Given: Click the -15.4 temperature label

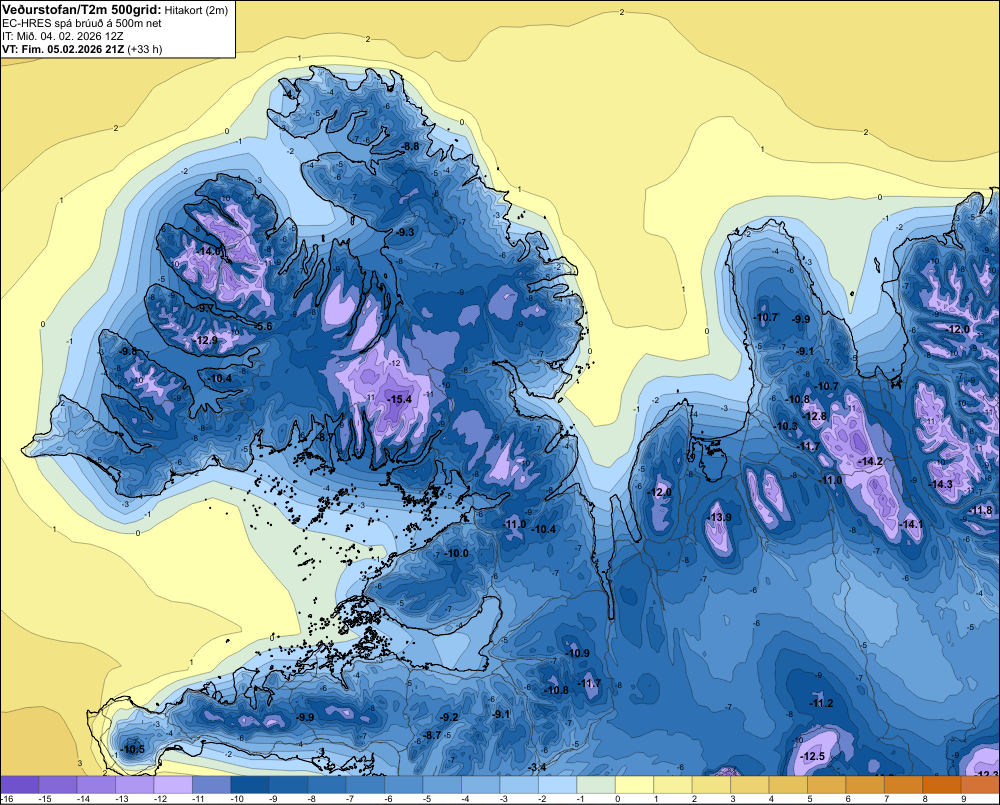Looking at the screenshot, I should 399,399.
